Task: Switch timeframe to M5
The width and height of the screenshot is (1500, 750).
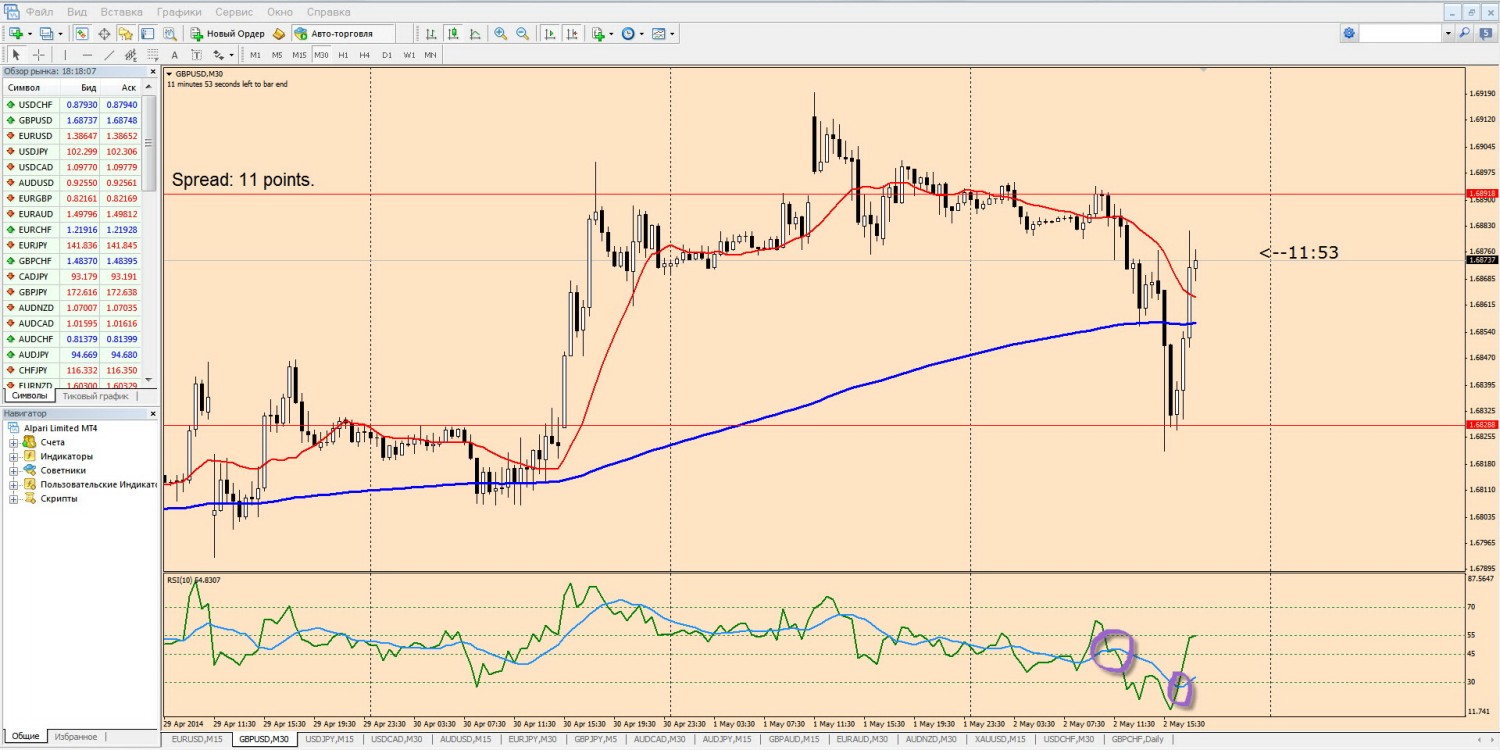Action: pos(277,55)
